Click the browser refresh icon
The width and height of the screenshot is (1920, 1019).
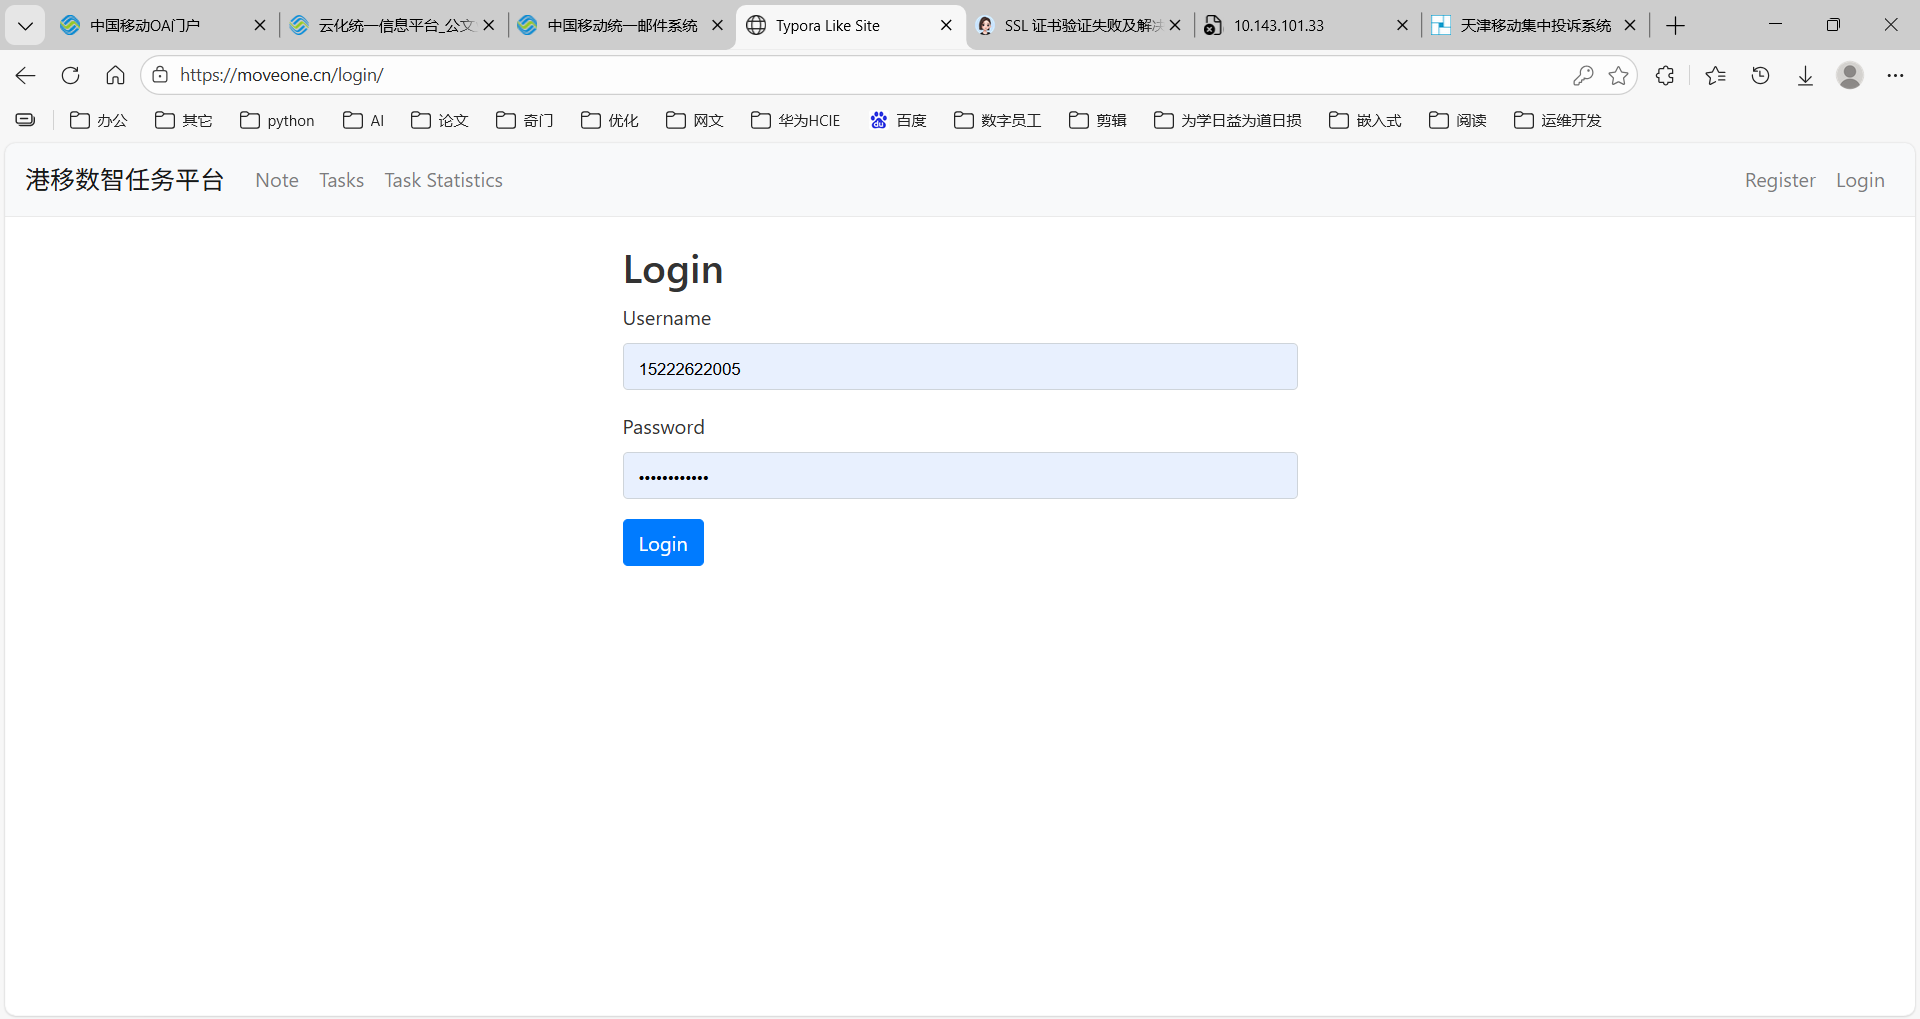tap(70, 75)
